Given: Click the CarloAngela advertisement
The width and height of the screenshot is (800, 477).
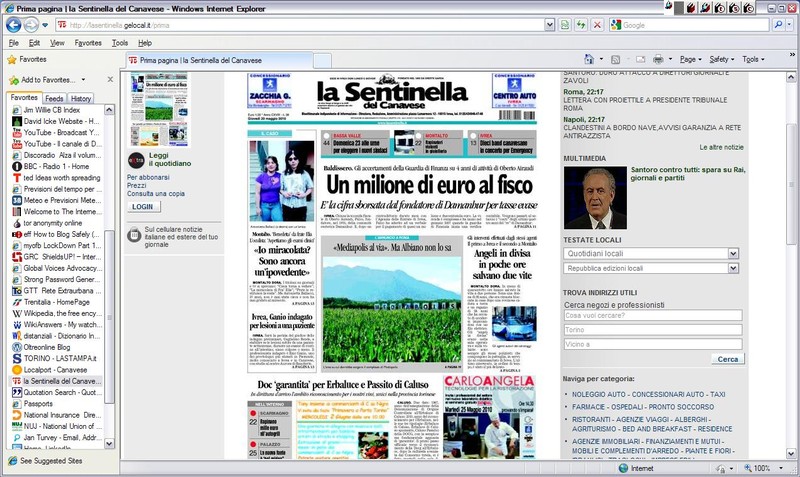Looking at the screenshot, I should [x=489, y=417].
